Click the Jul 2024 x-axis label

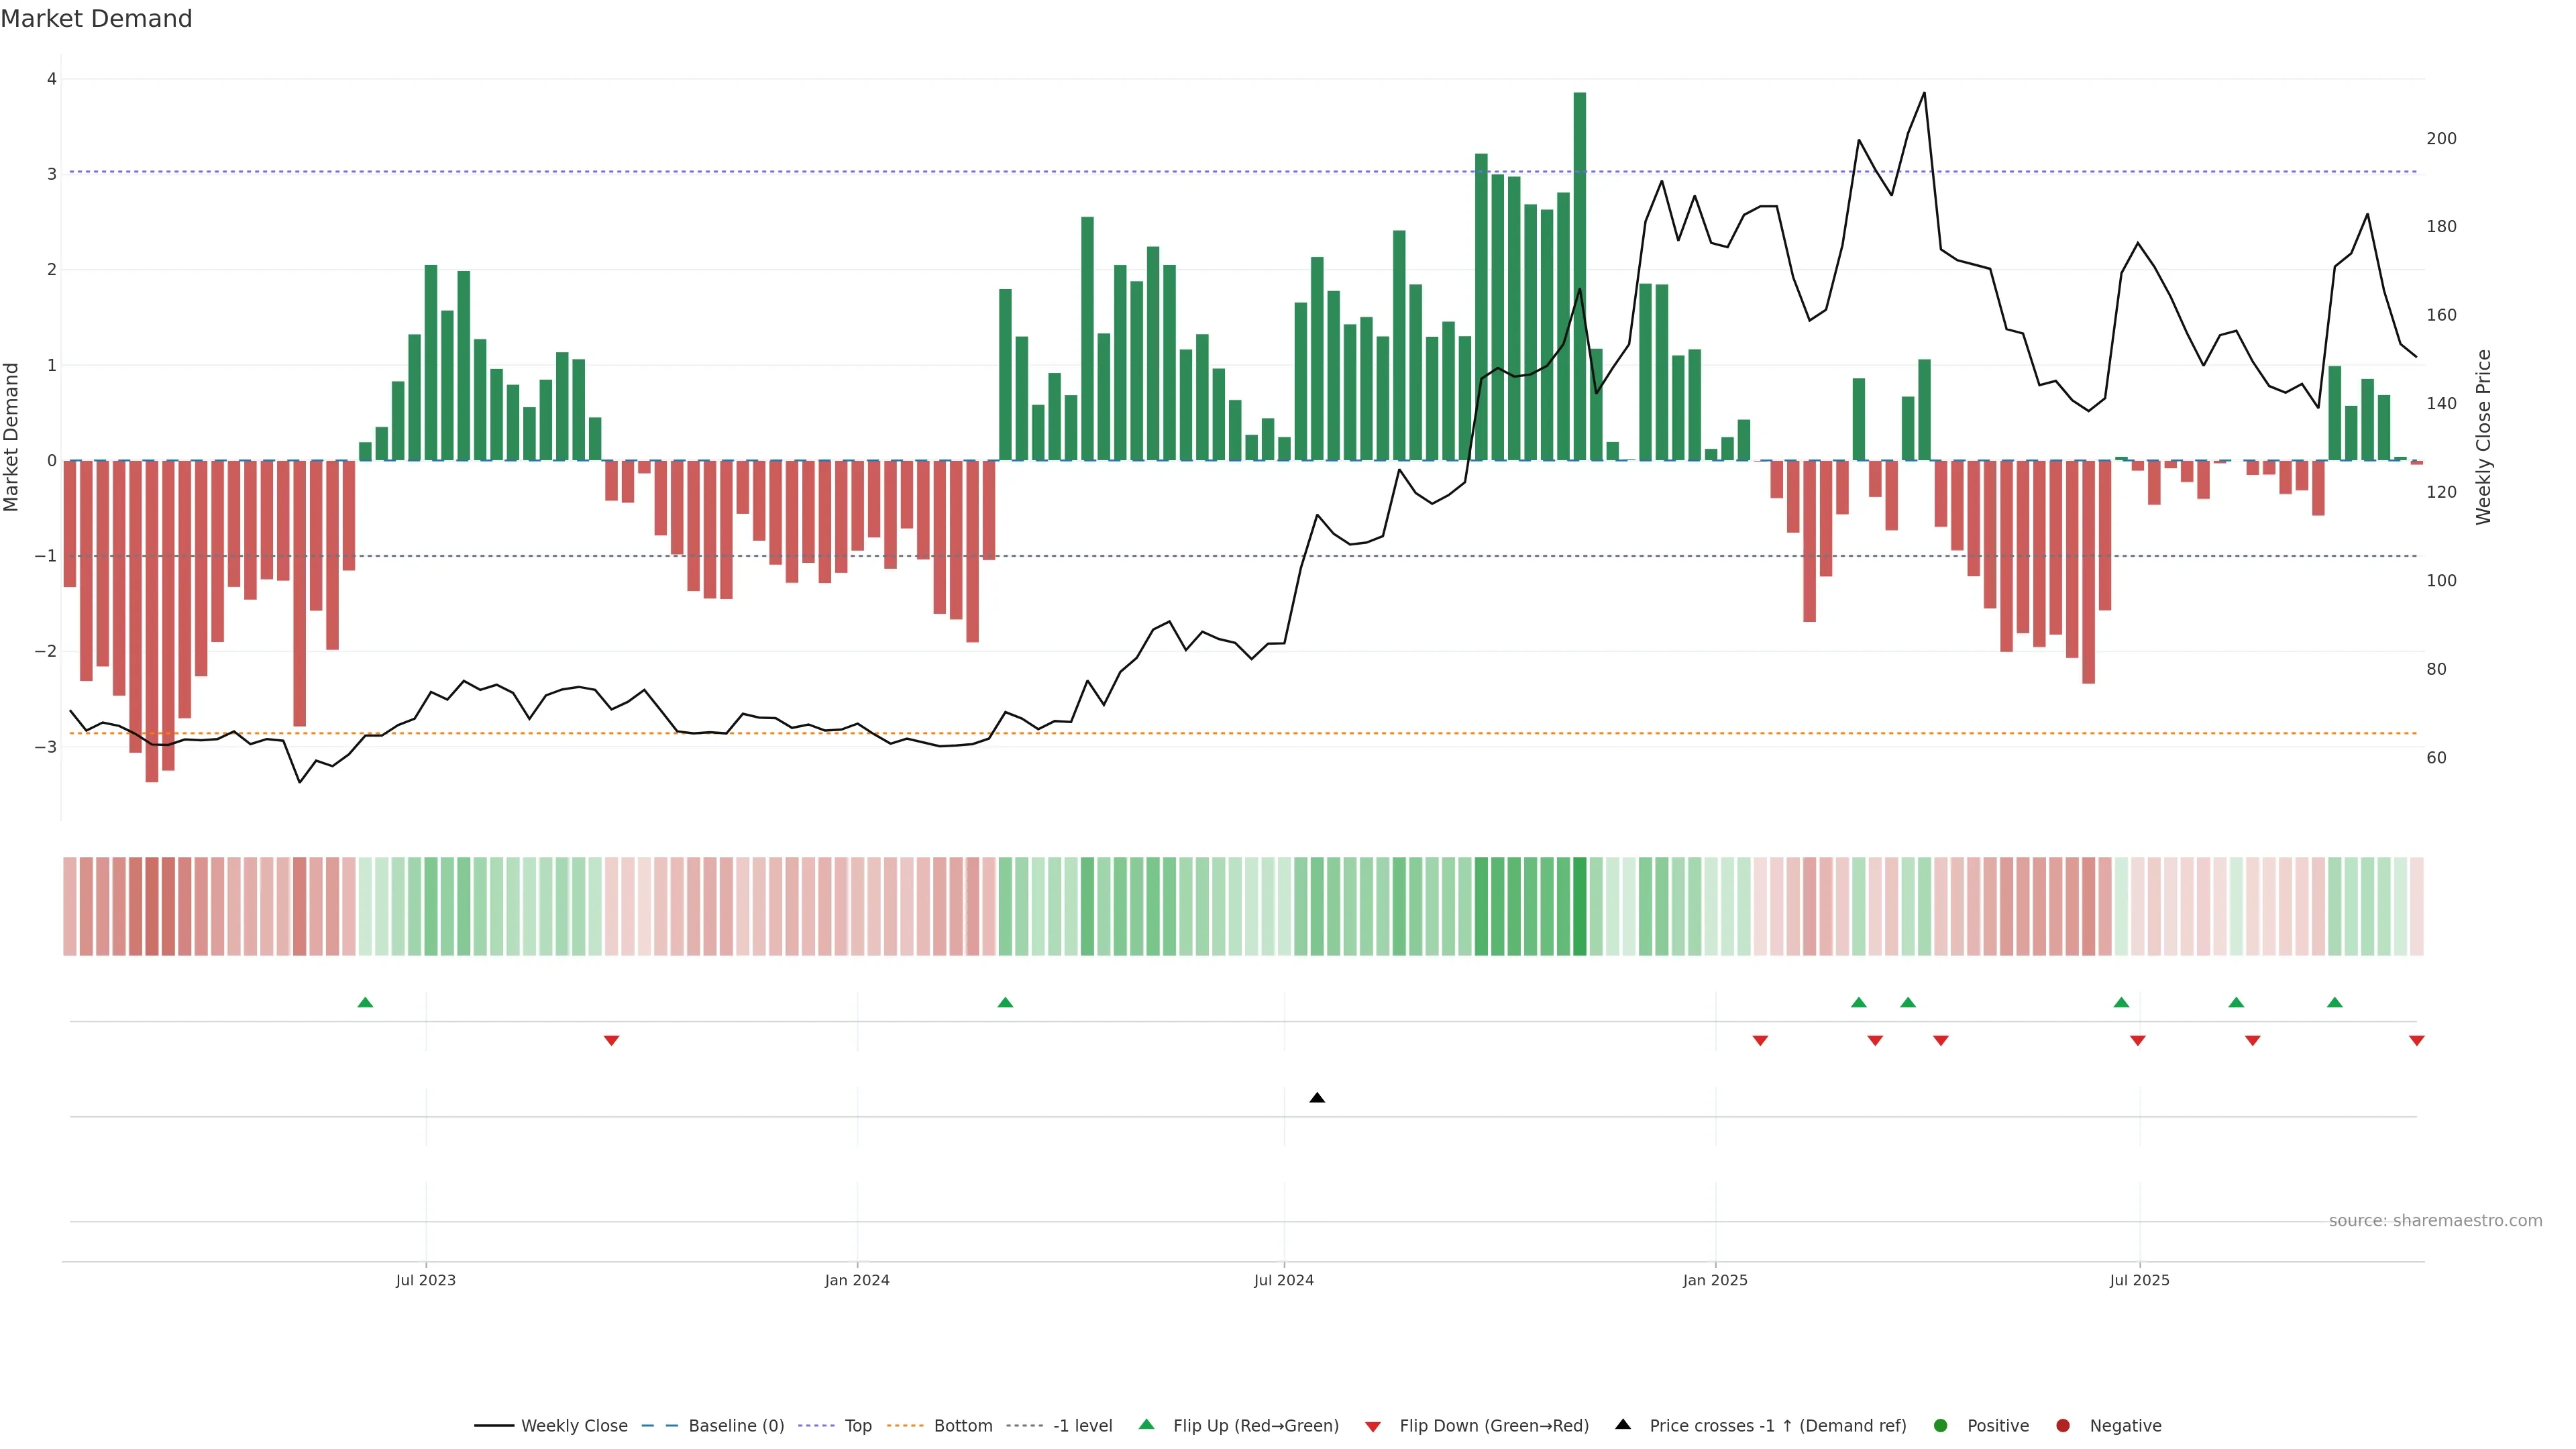click(x=1283, y=1280)
